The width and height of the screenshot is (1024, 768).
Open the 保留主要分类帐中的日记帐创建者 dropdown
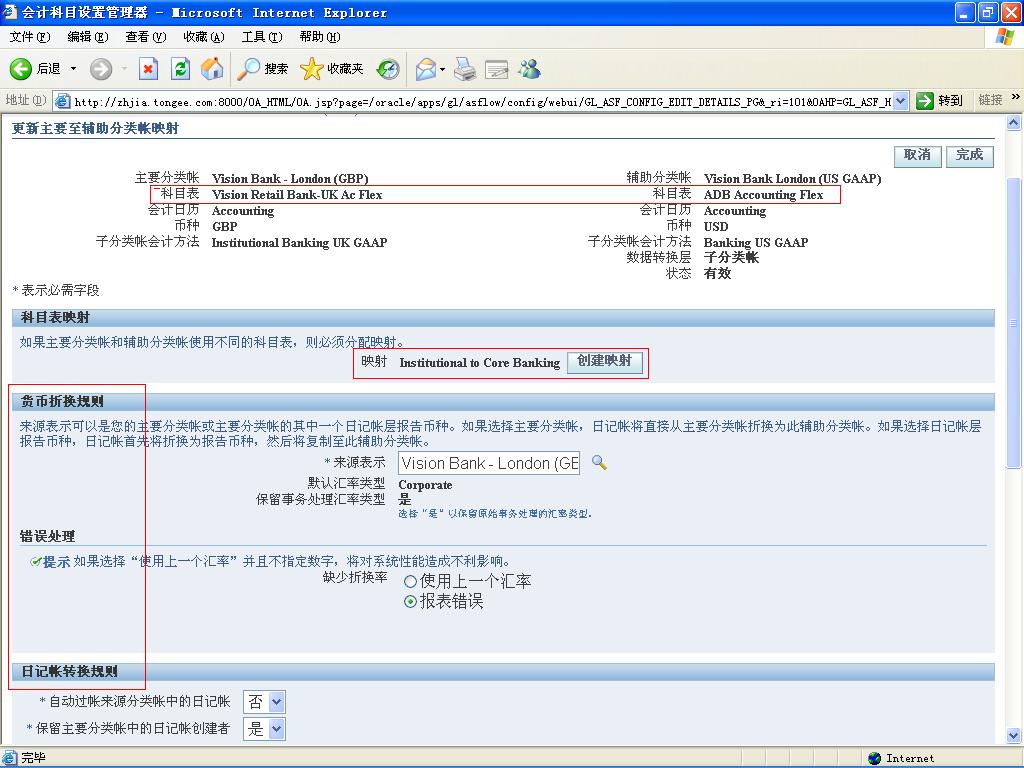coord(264,729)
